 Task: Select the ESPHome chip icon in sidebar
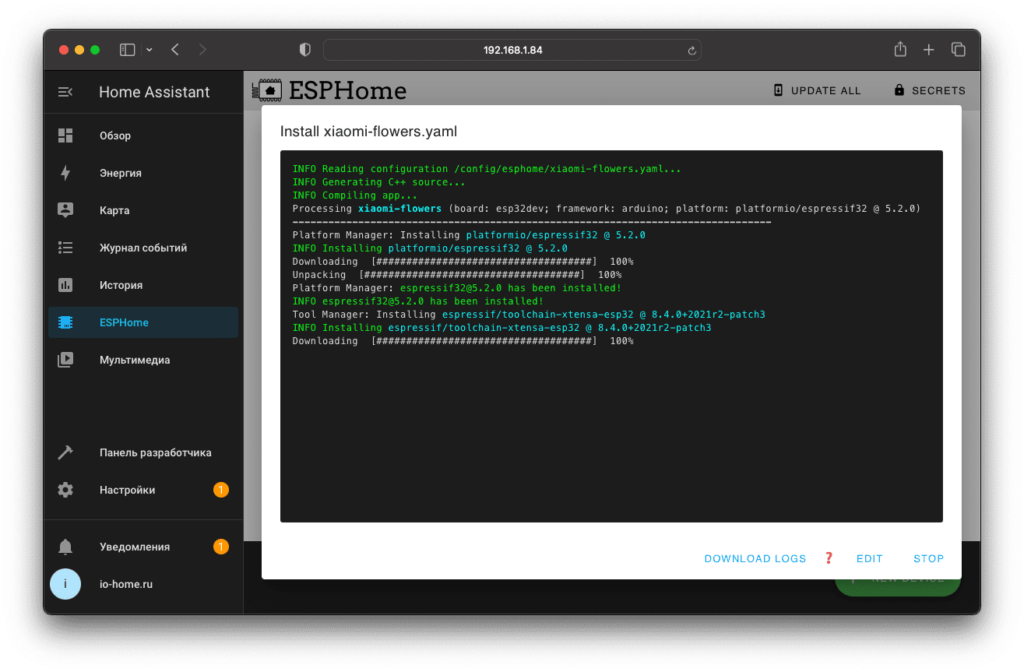[x=65, y=322]
